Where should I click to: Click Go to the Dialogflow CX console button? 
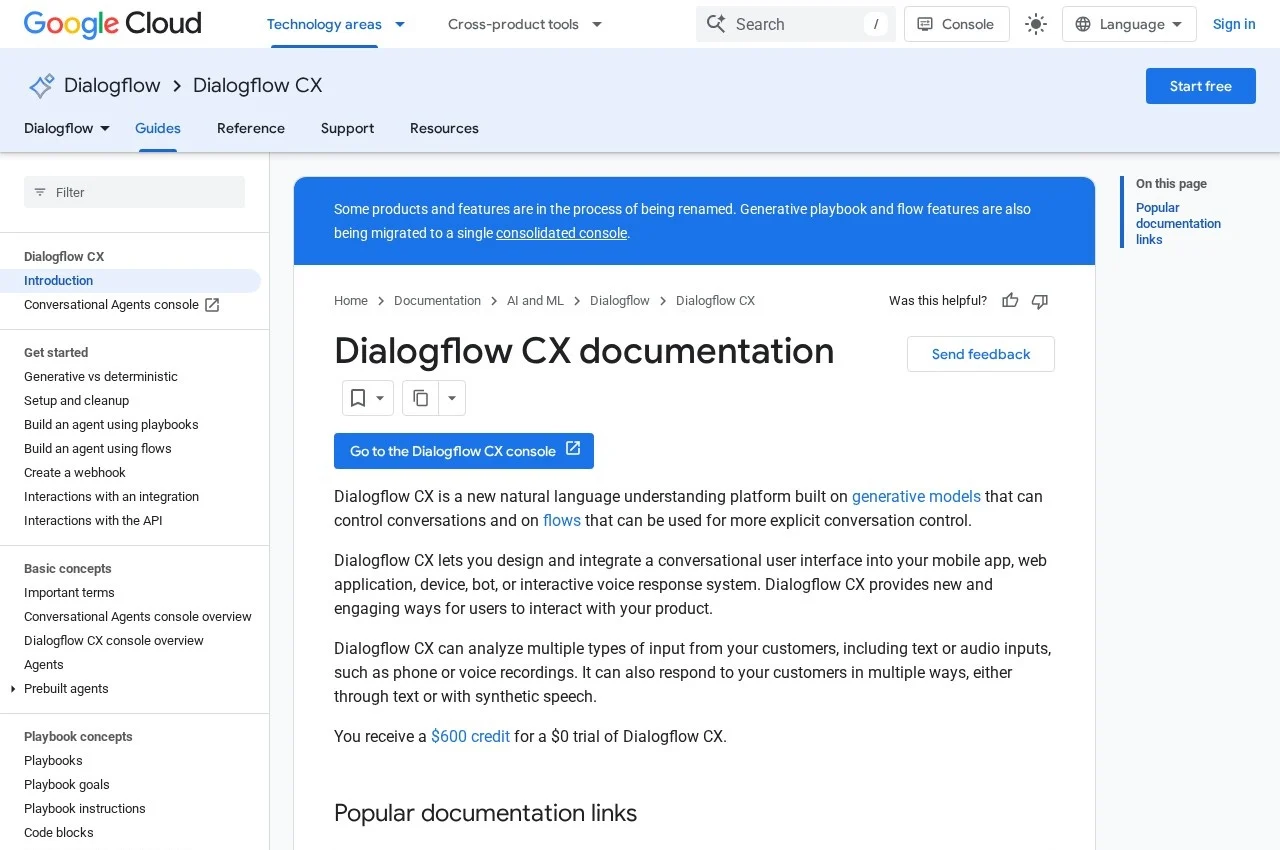(464, 451)
